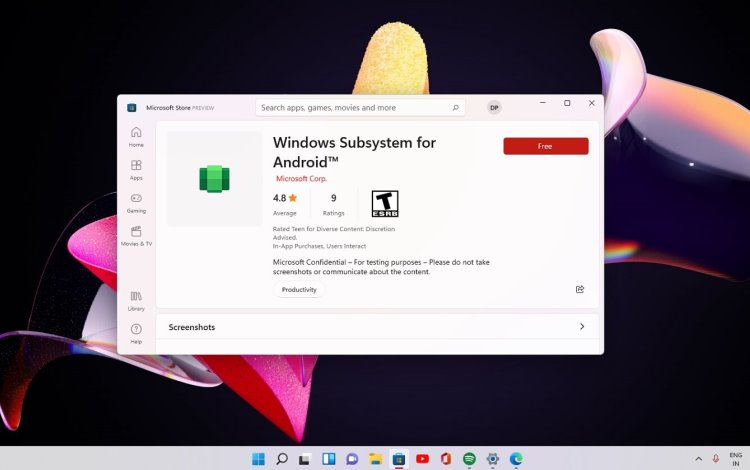Click the Productivity category tag
Screen dimensions: 750x470
(x=299, y=290)
